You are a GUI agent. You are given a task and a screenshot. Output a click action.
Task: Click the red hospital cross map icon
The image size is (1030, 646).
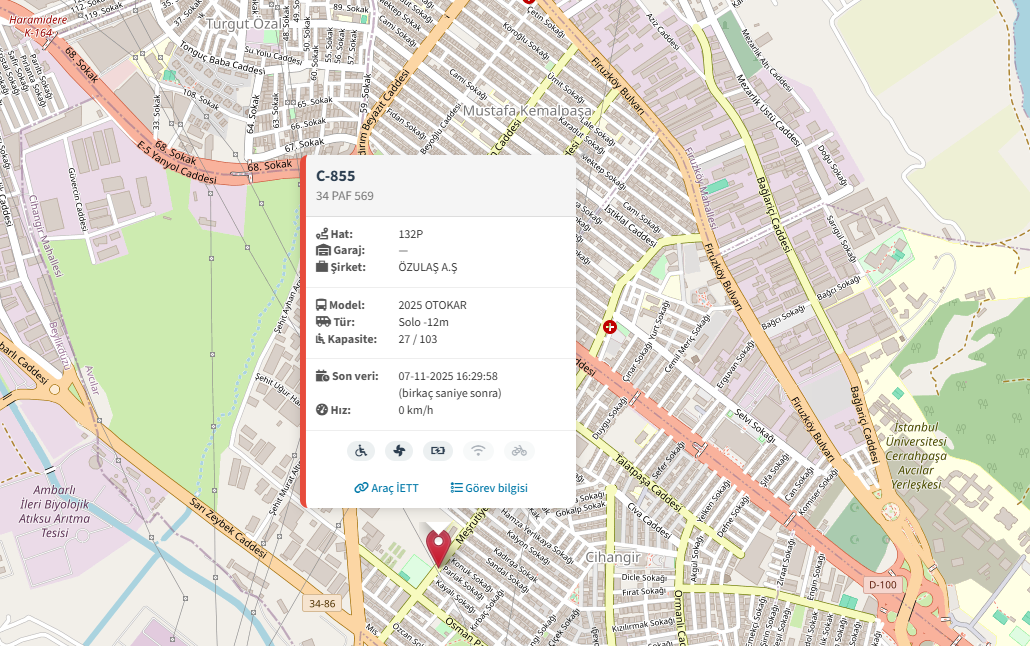(609, 327)
